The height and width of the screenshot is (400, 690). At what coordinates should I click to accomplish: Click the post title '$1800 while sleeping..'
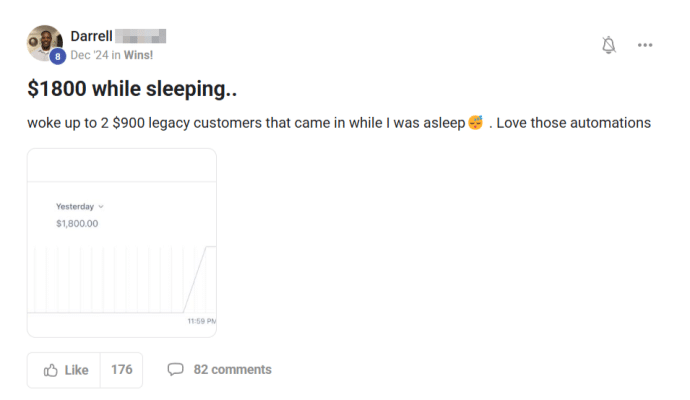coord(132,88)
